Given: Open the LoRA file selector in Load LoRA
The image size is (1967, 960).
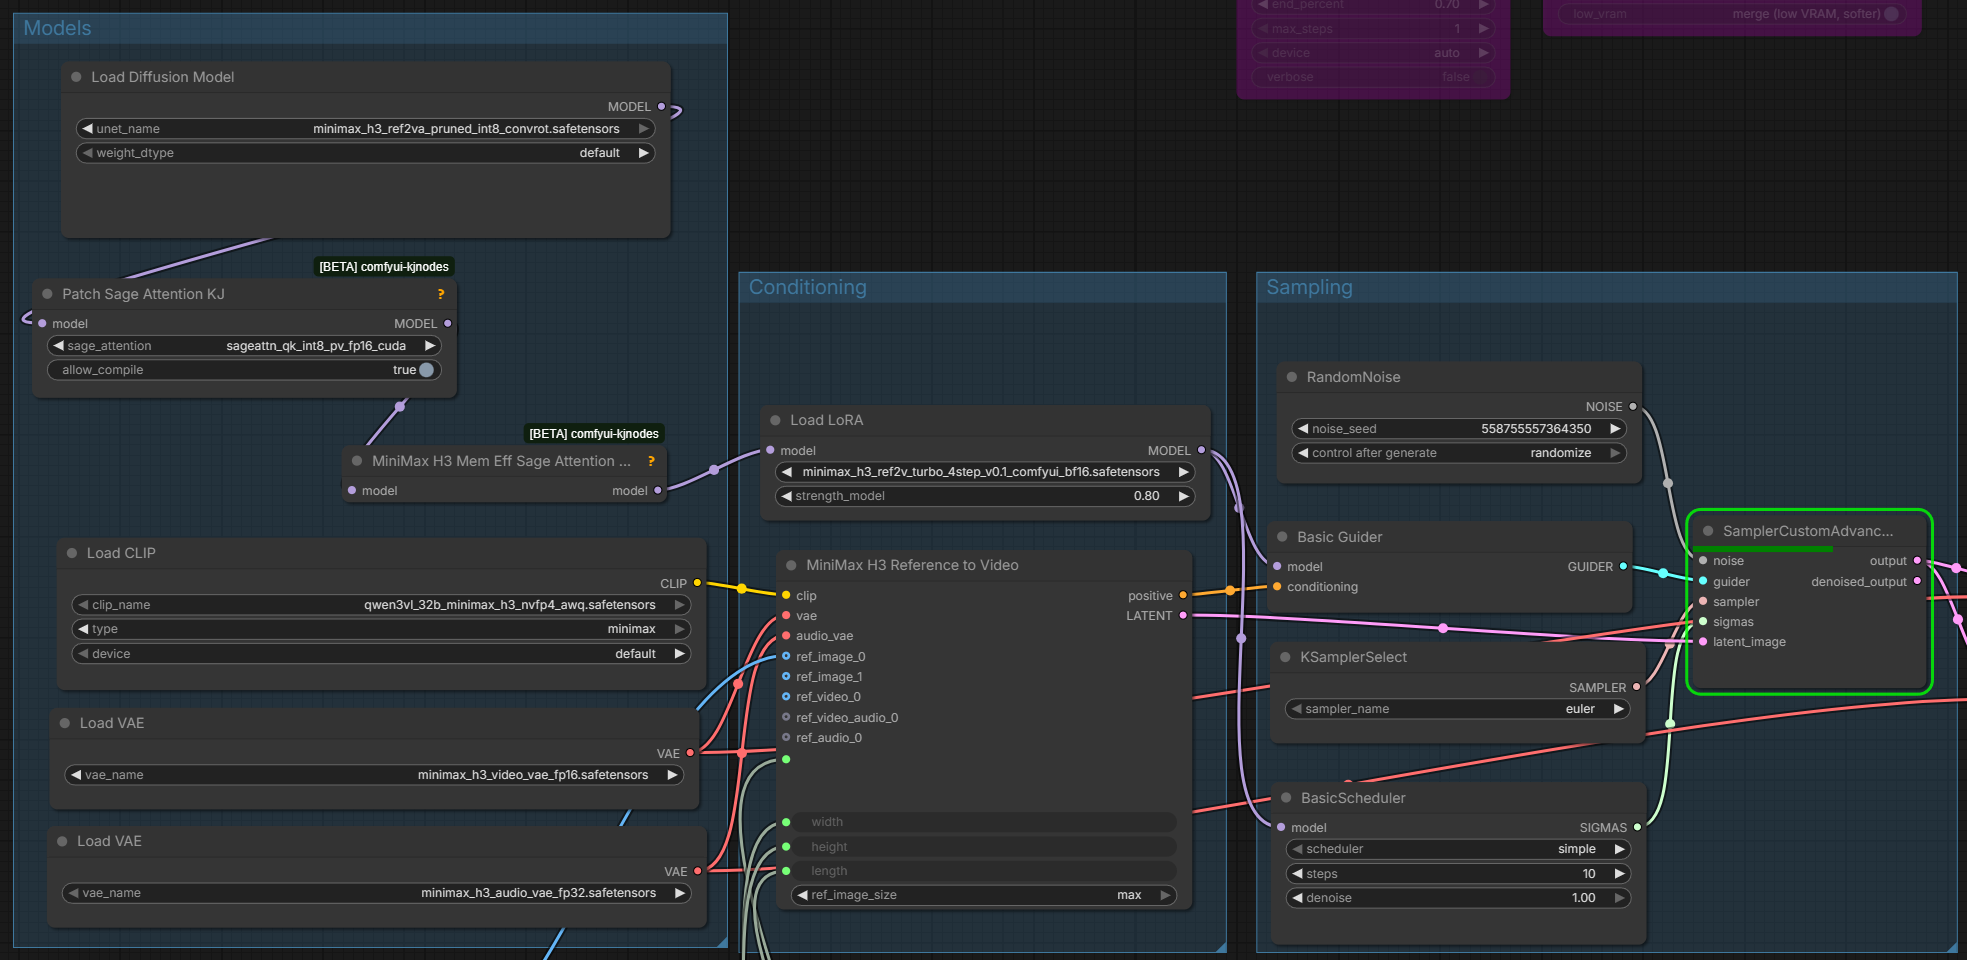Looking at the screenshot, I should pyautogui.click(x=985, y=472).
